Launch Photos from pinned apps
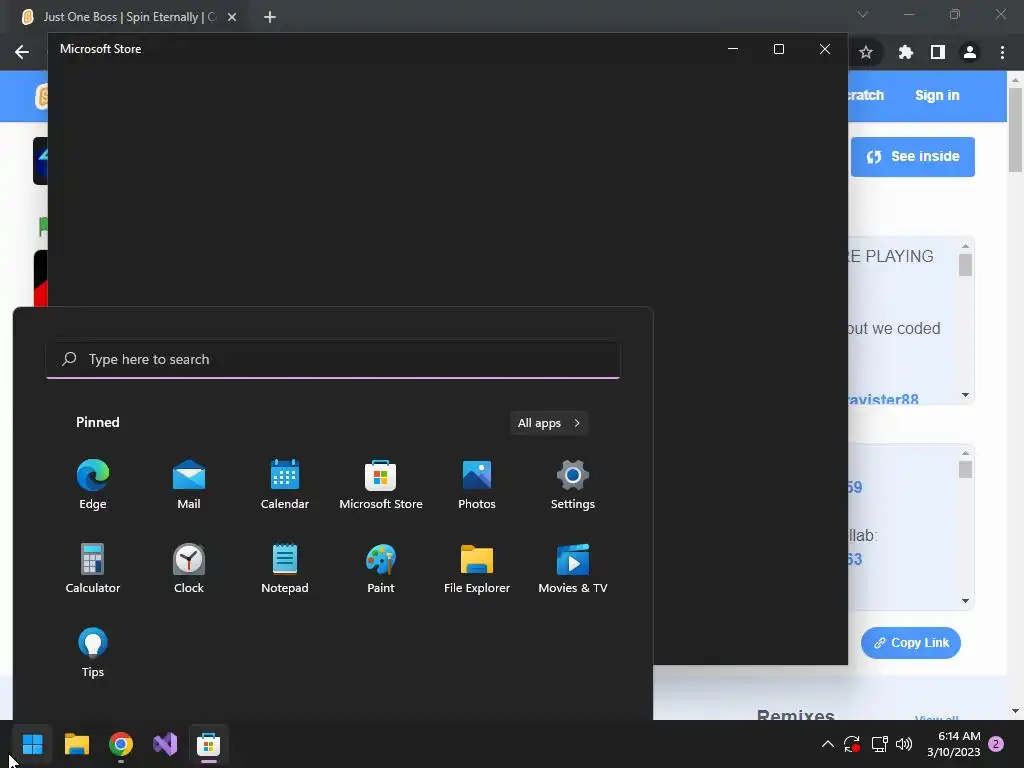This screenshot has width=1024, height=768. (x=477, y=485)
